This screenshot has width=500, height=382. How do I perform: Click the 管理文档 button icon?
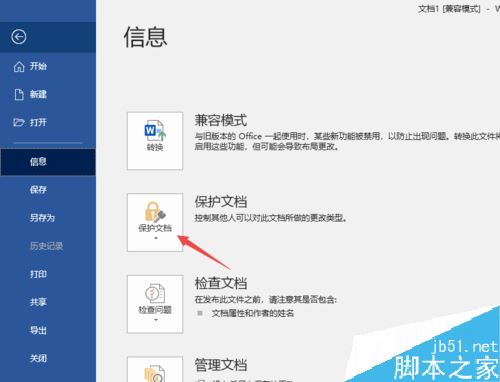click(x=155, y=369)
